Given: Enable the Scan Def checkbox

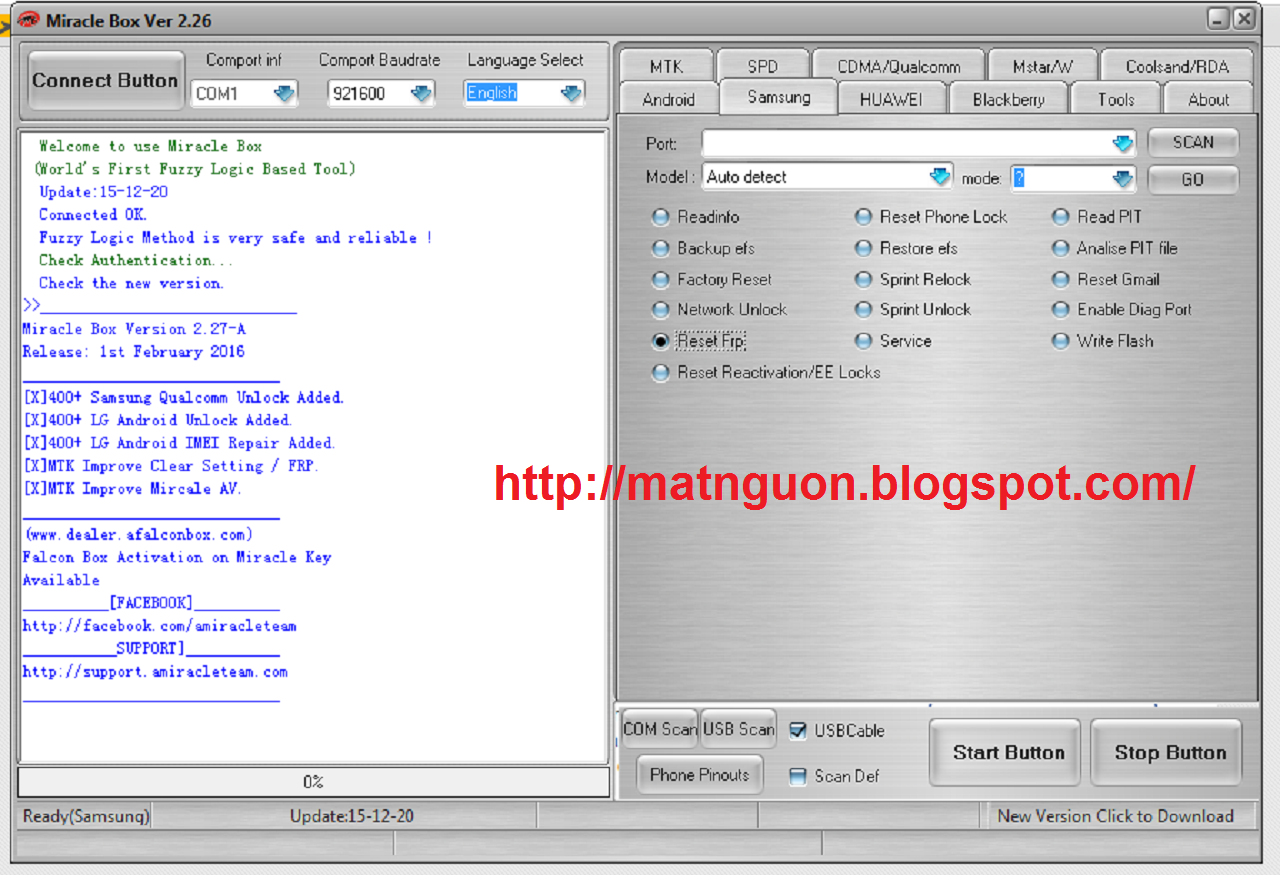Looking at the screenshot, I should tap(797, 776).
